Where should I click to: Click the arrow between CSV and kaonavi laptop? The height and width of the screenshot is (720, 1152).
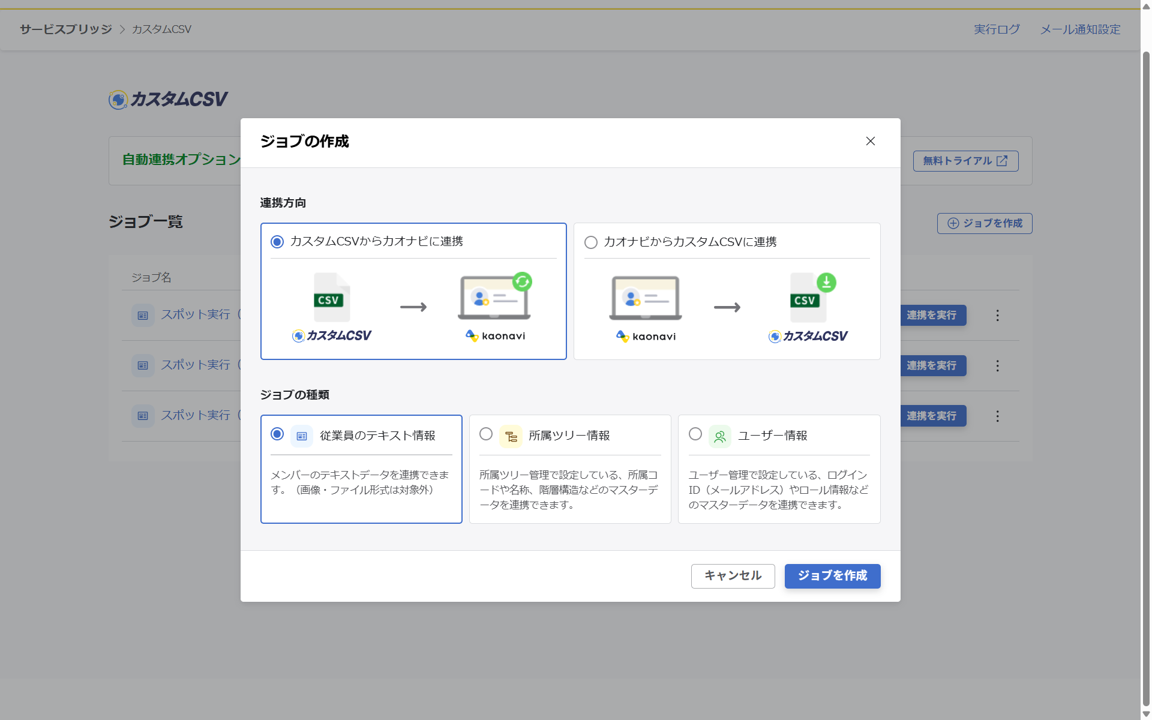(x=414, y=307)
